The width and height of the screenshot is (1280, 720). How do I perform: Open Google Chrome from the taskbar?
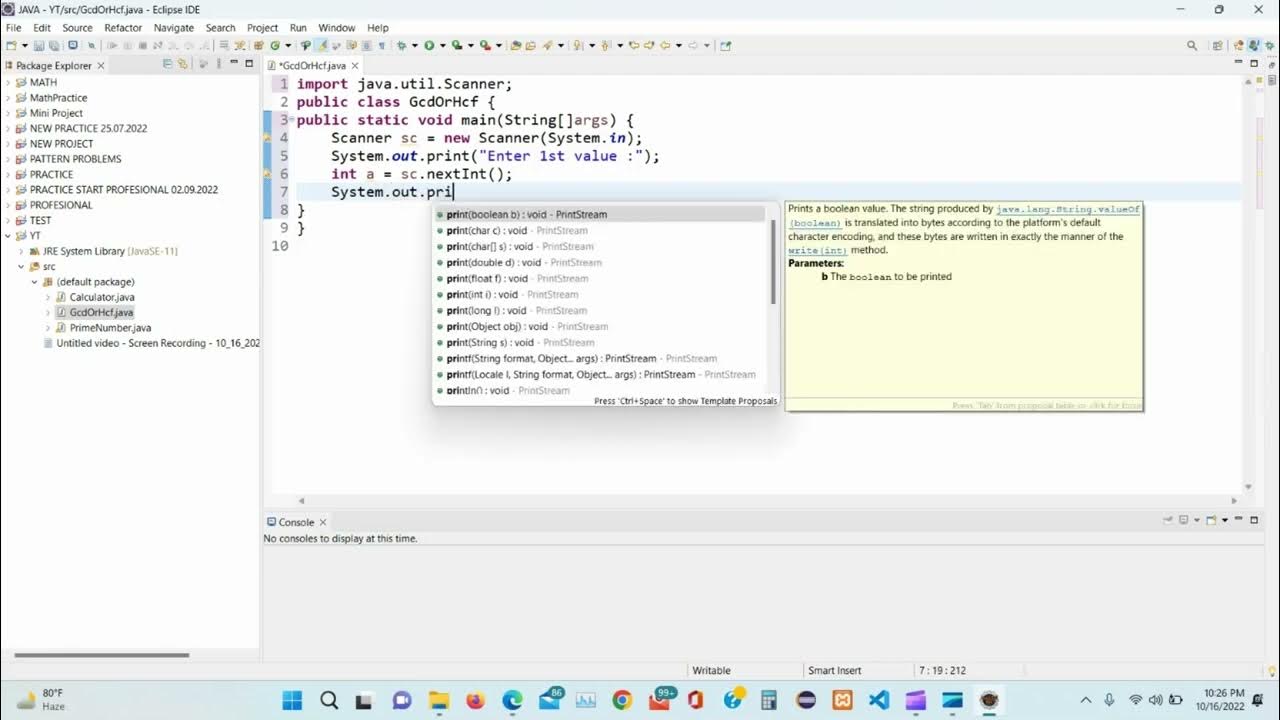point(622,700)
